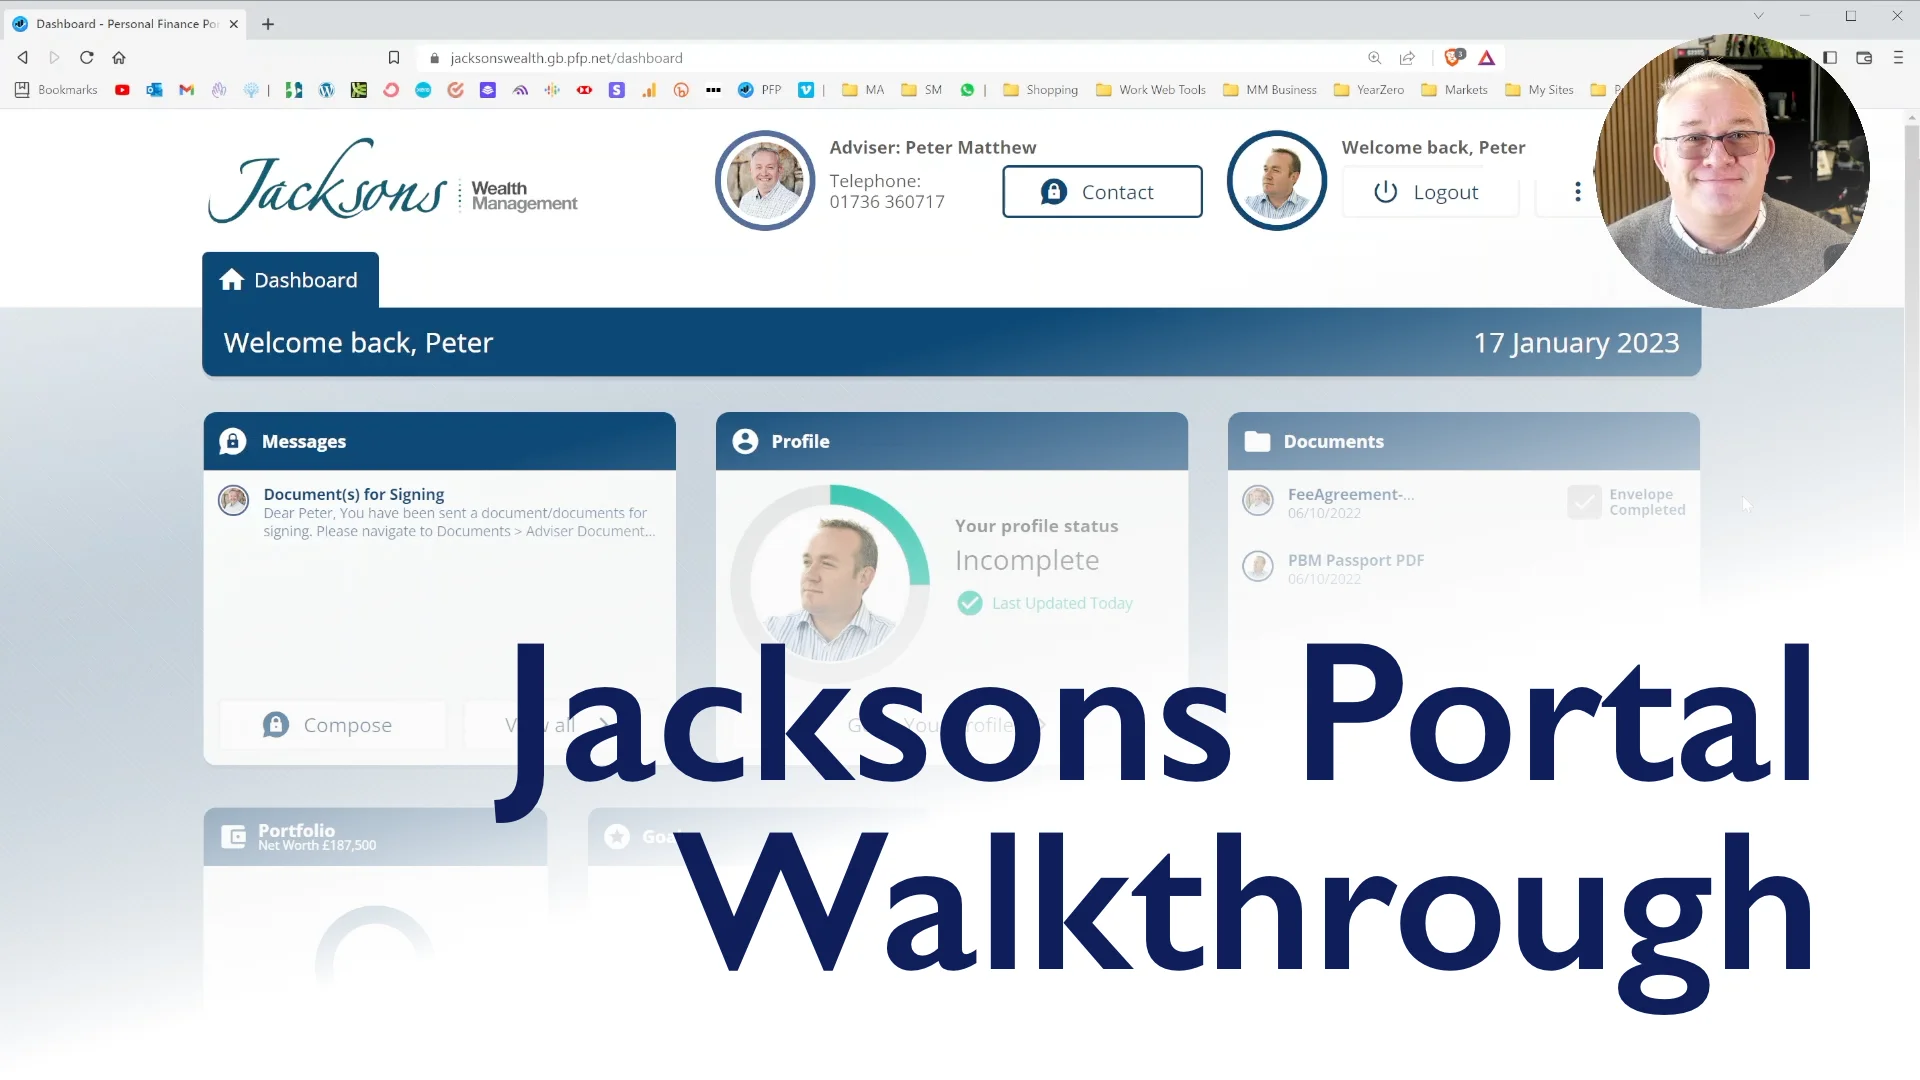Open the Document(s) for Signing message
Image resolution: width=1920 pixels, height=1080 pixels.
point(440,512)
